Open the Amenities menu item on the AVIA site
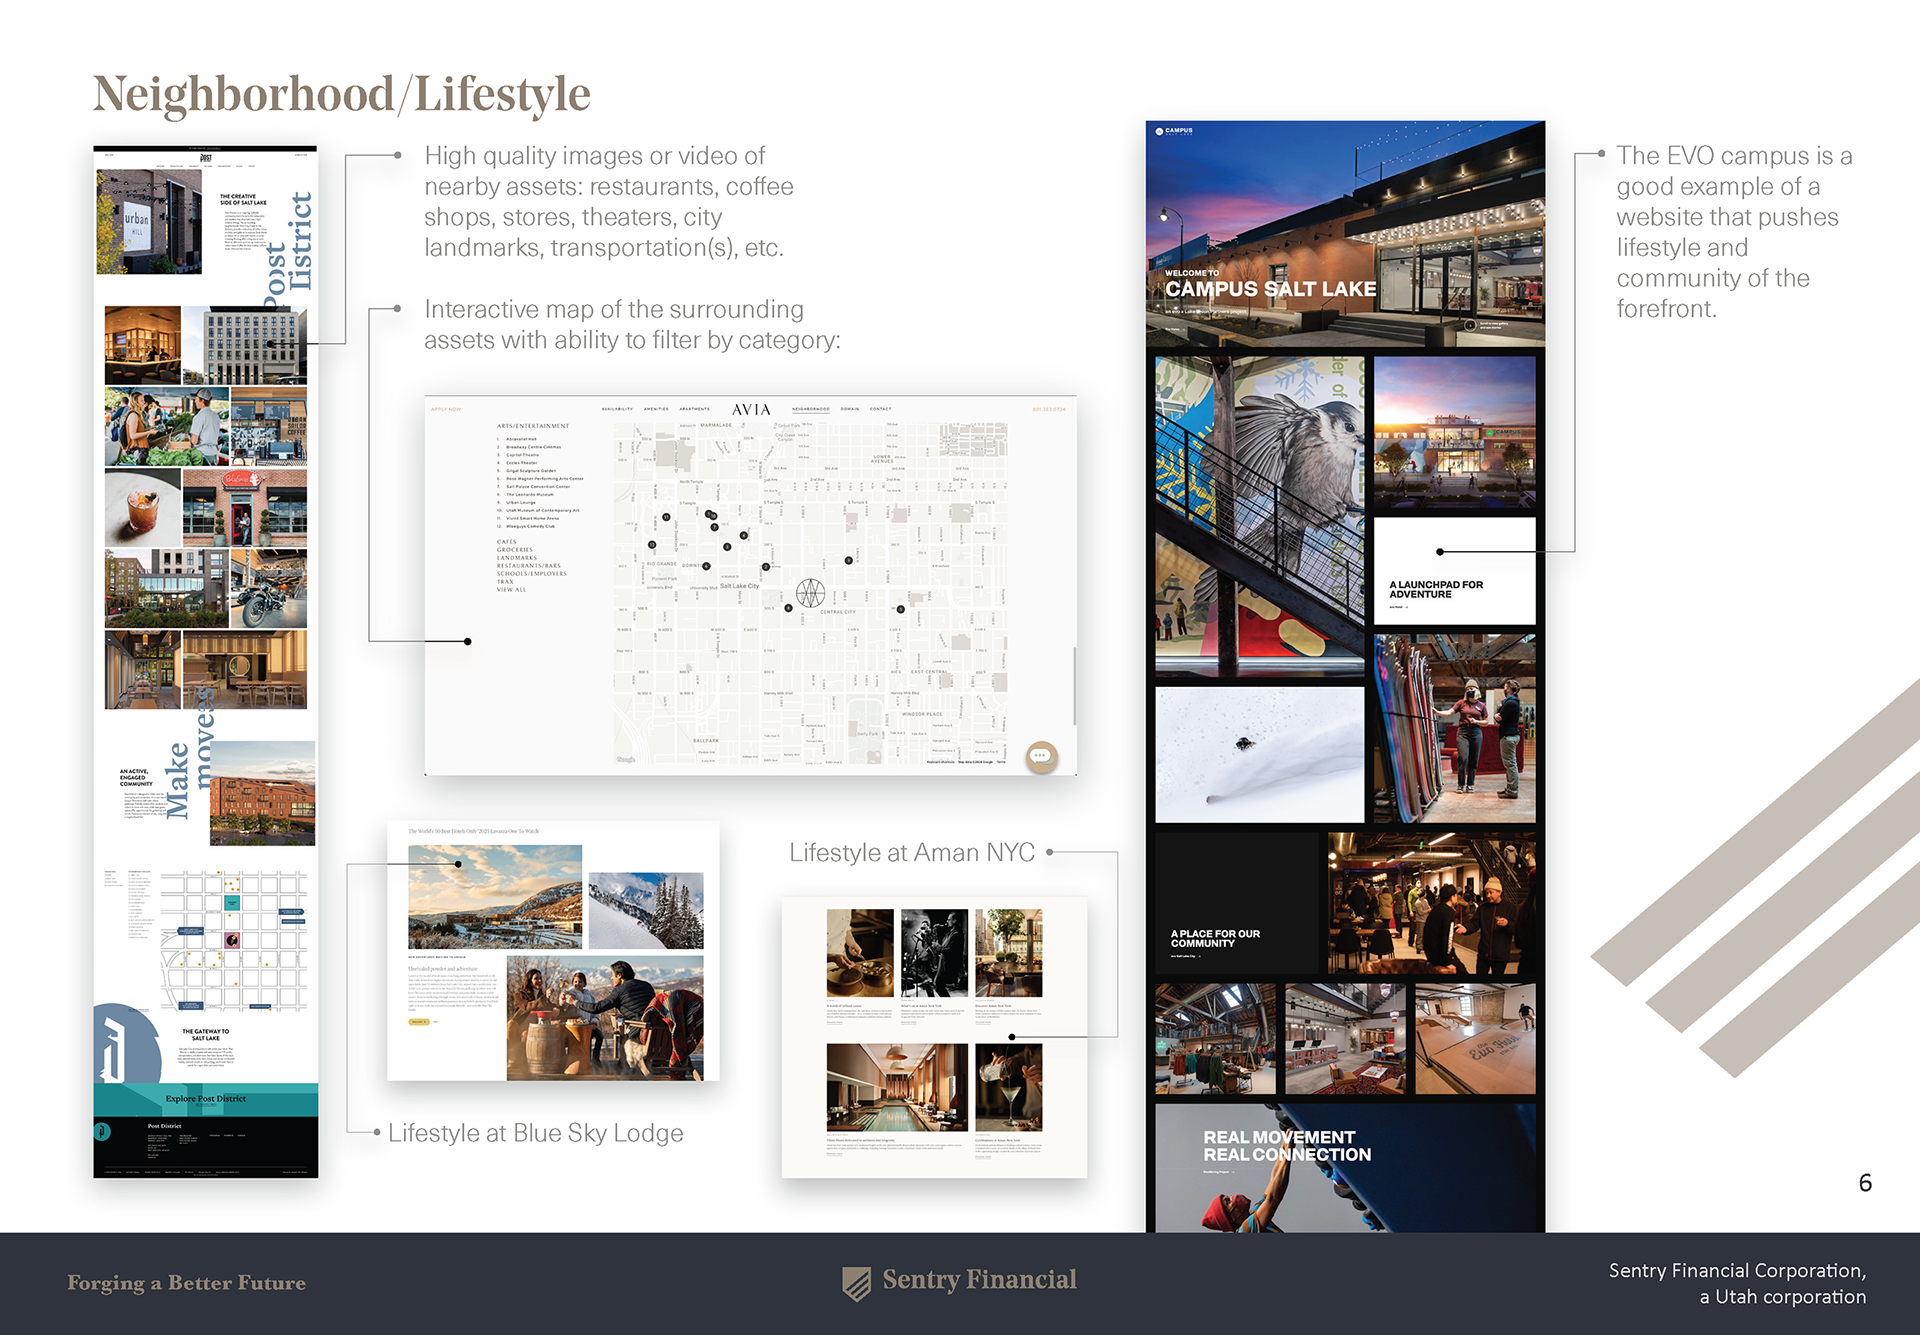 point(656,409)
